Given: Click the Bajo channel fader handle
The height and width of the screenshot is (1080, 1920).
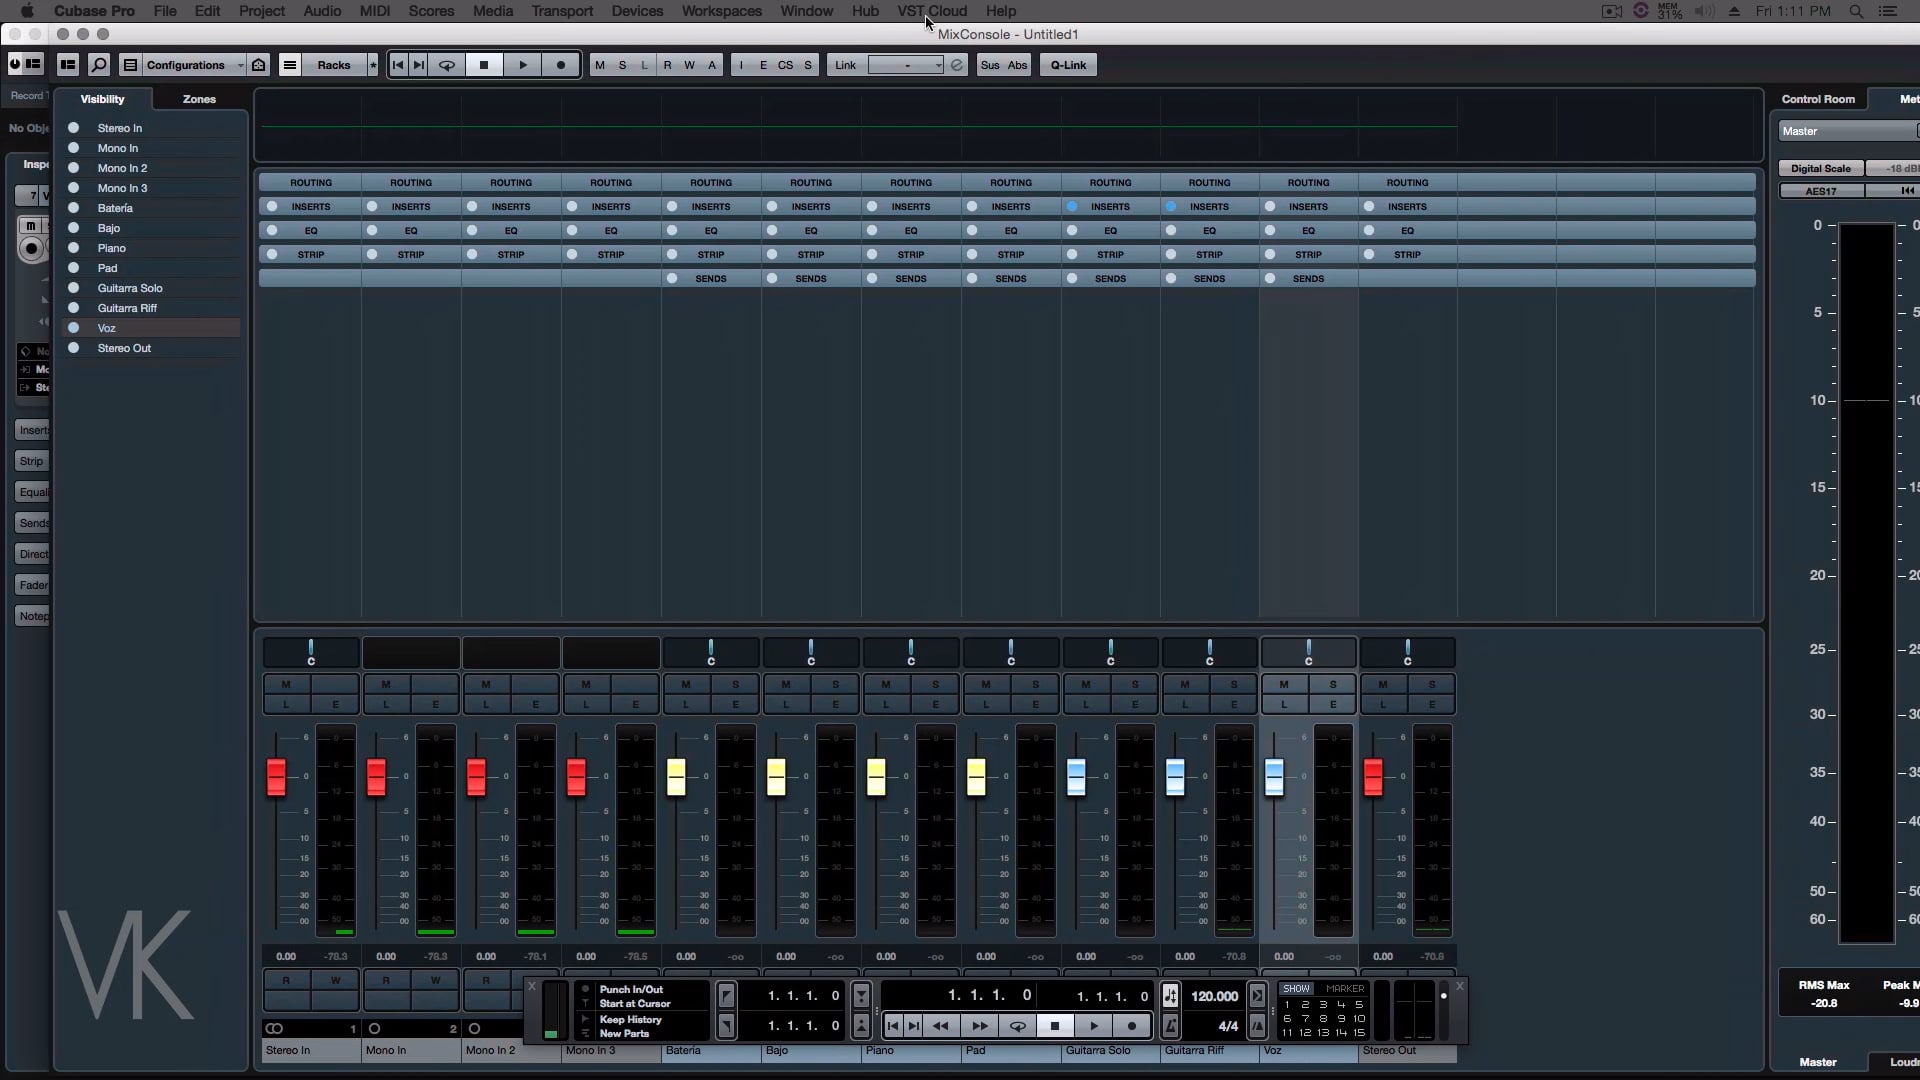Looking at the screenshot, I should (776, 777).
